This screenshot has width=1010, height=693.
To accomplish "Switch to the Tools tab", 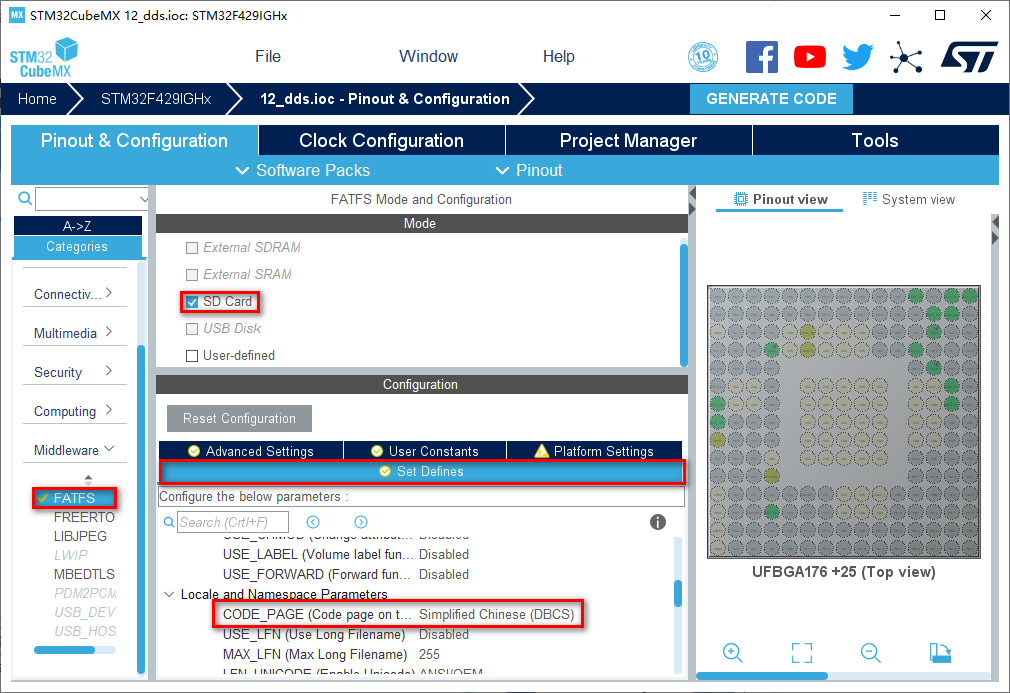I will pyautogui.click(x=875, y=140).
